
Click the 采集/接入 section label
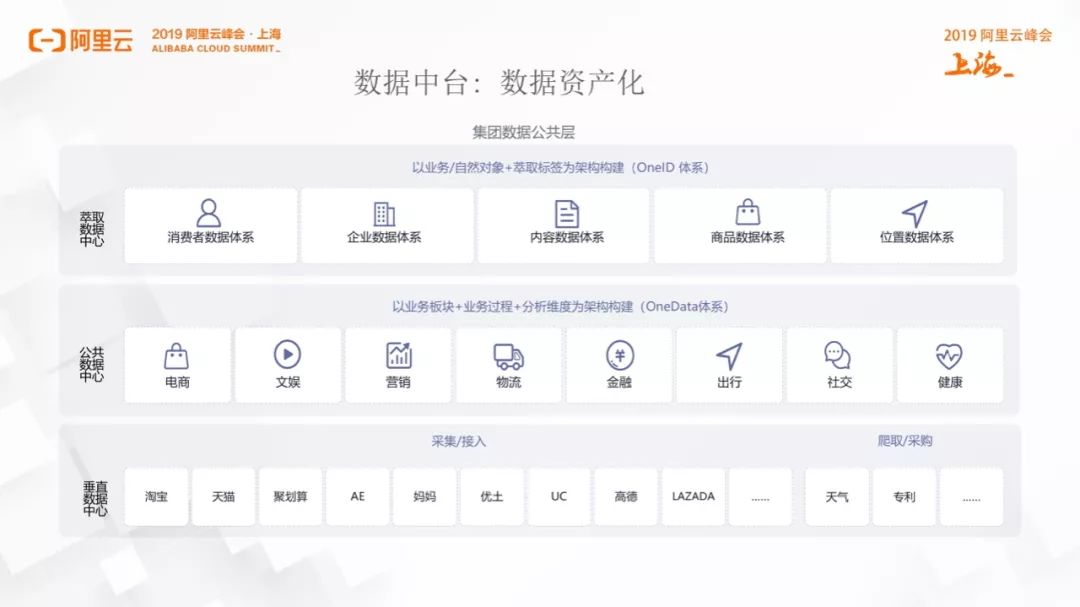(459, 441)
